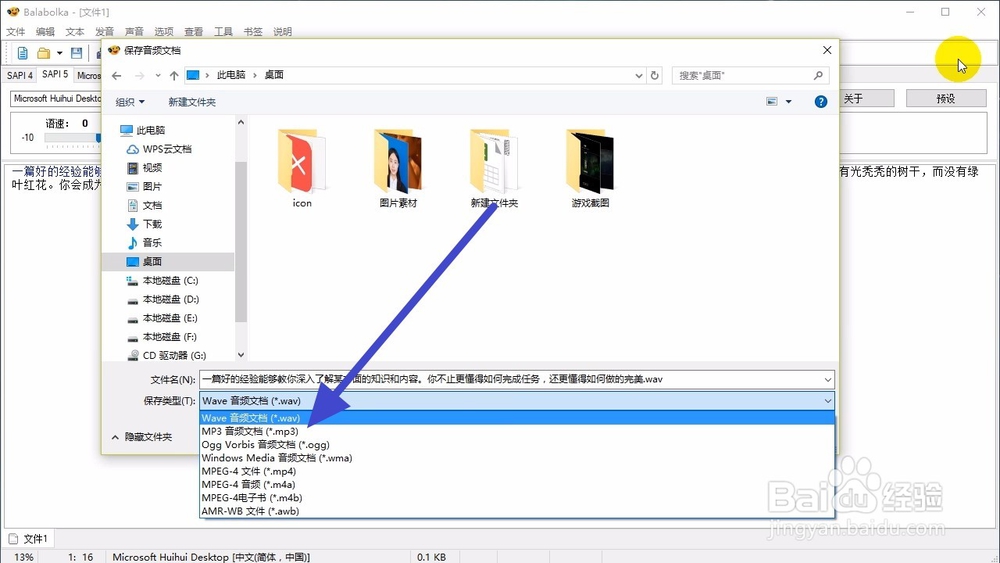Click the save disk icon in Balabolka toolbar
The image size is (1000, 563).
click(77, 53)
